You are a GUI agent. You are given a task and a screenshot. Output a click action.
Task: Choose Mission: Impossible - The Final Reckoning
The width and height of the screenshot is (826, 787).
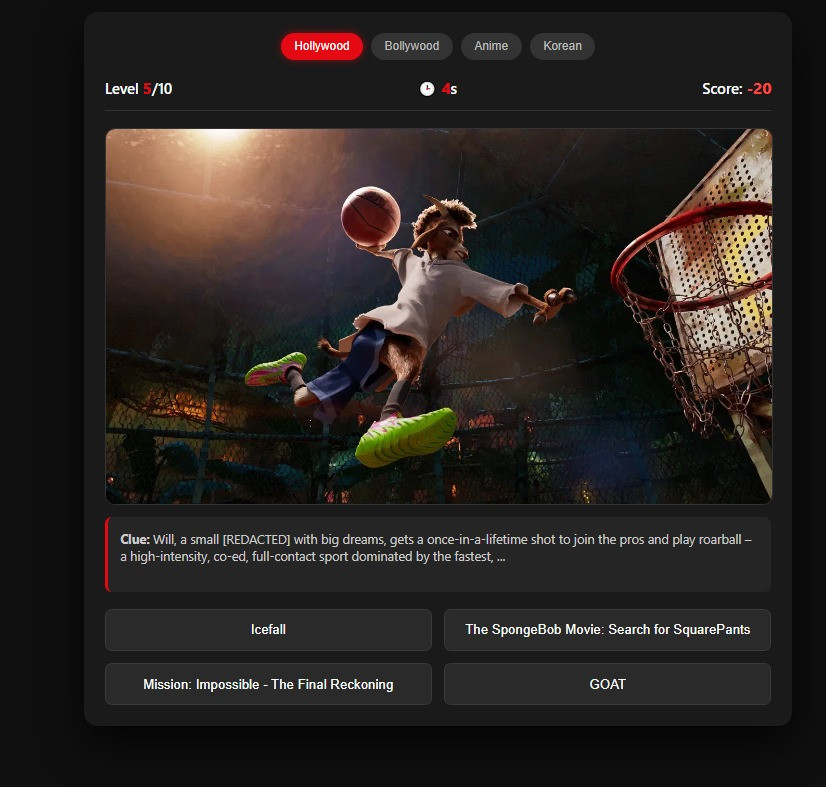tap(268, 684)
